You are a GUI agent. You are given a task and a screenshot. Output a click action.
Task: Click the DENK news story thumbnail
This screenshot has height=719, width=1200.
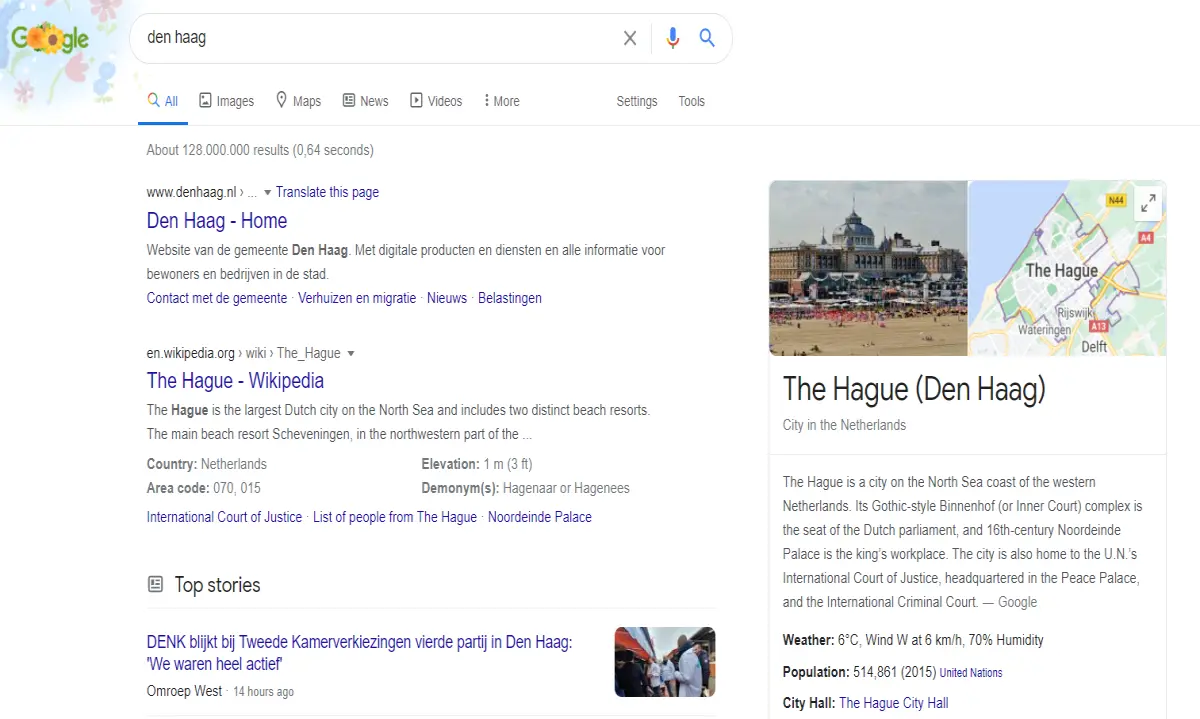[x=665, y=662]
